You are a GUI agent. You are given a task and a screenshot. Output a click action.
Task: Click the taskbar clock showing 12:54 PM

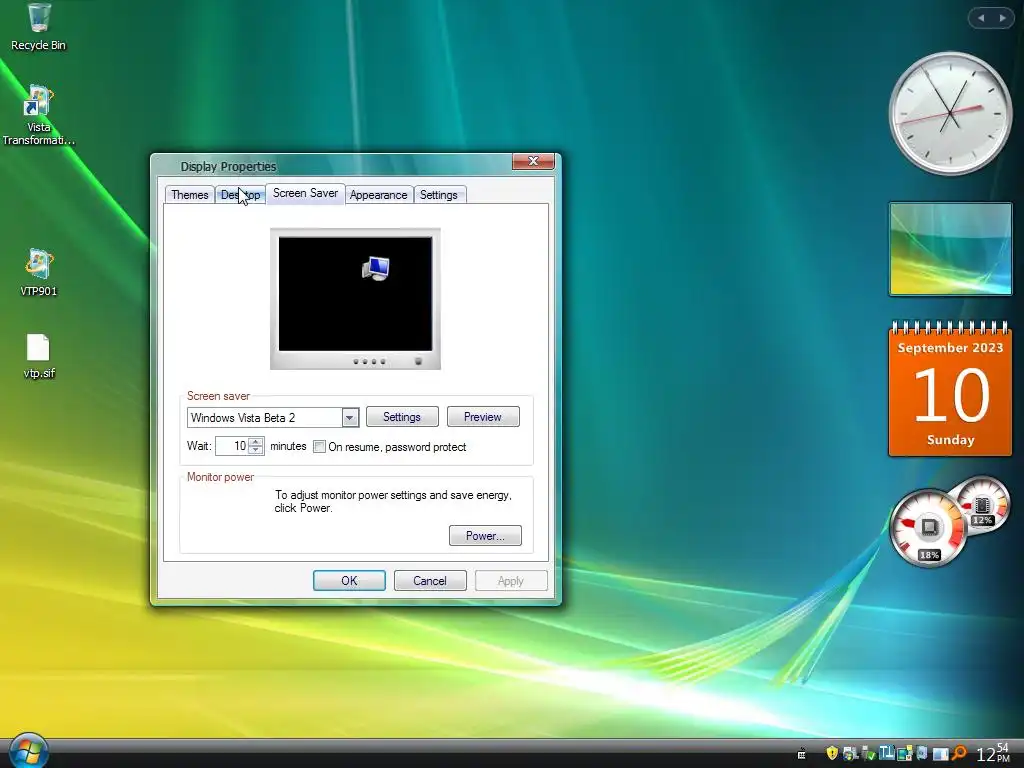click(993, 753)
